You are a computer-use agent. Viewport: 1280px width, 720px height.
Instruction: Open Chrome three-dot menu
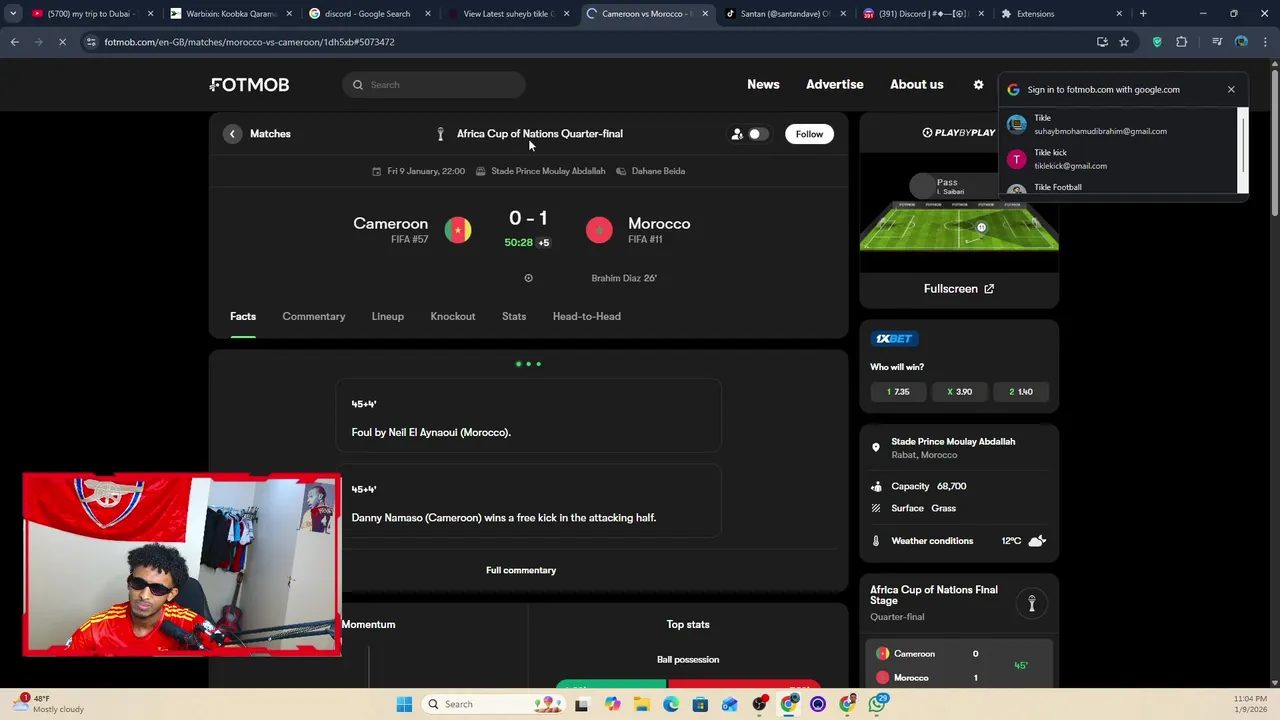pyautogui.click(x=1265, y=42)
